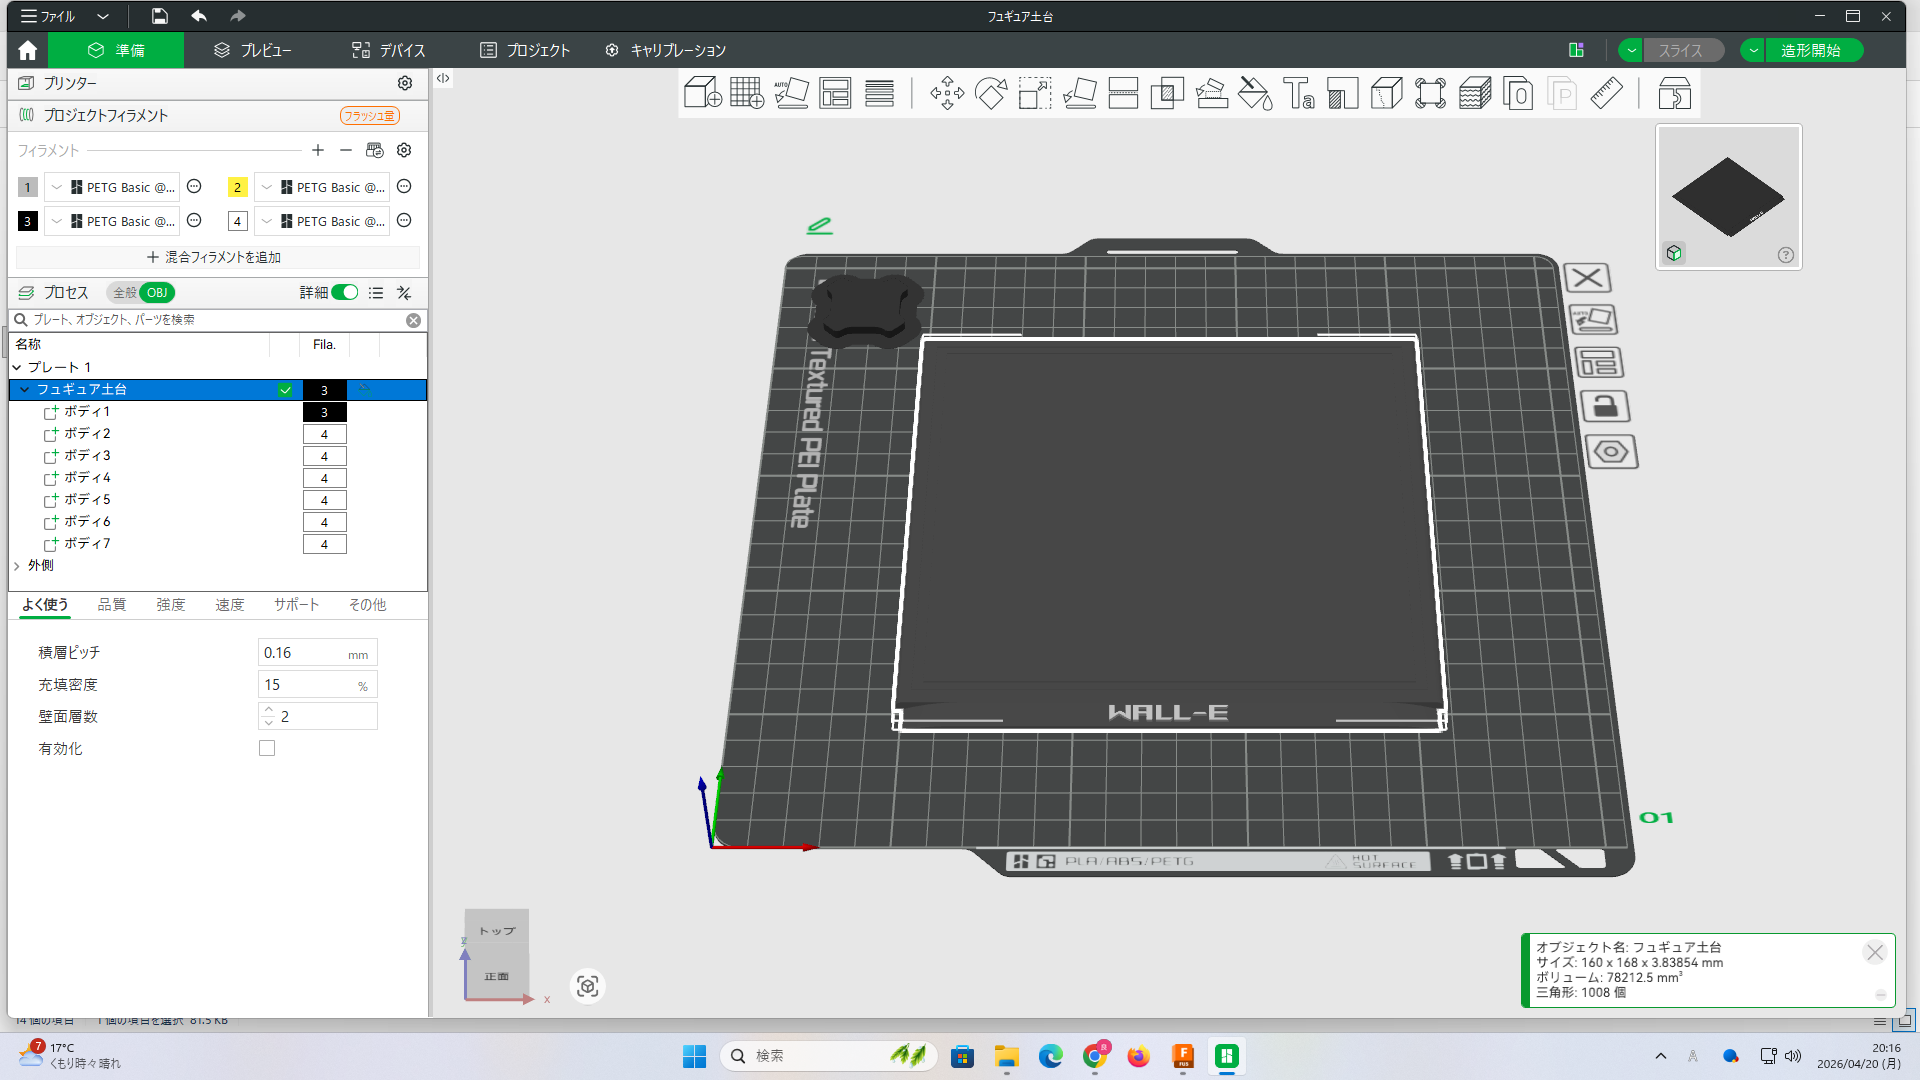Expand the 外側 tree item
Viewport: 1920px width, 1080px height.
tap(17, 566)
